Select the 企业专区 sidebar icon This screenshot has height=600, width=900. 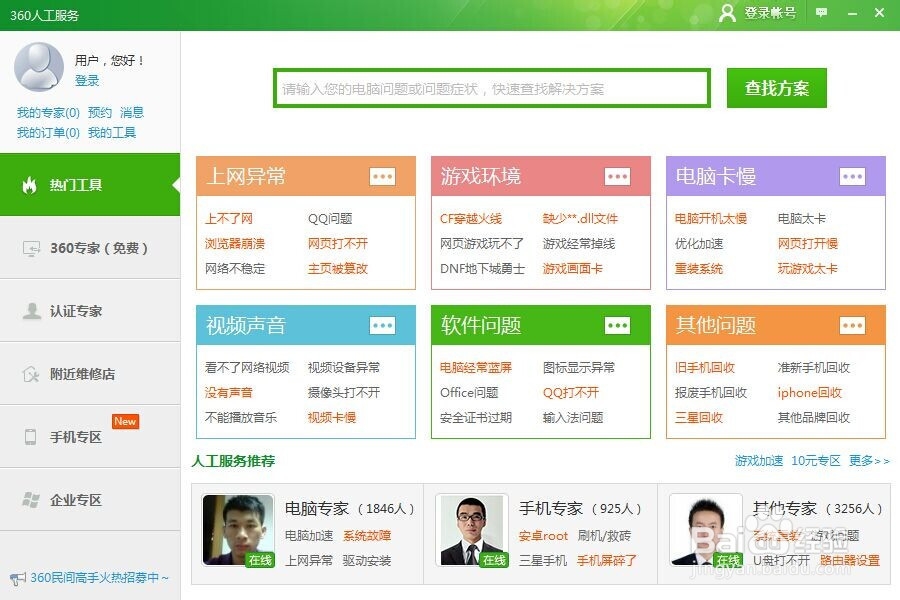[29, 499]
